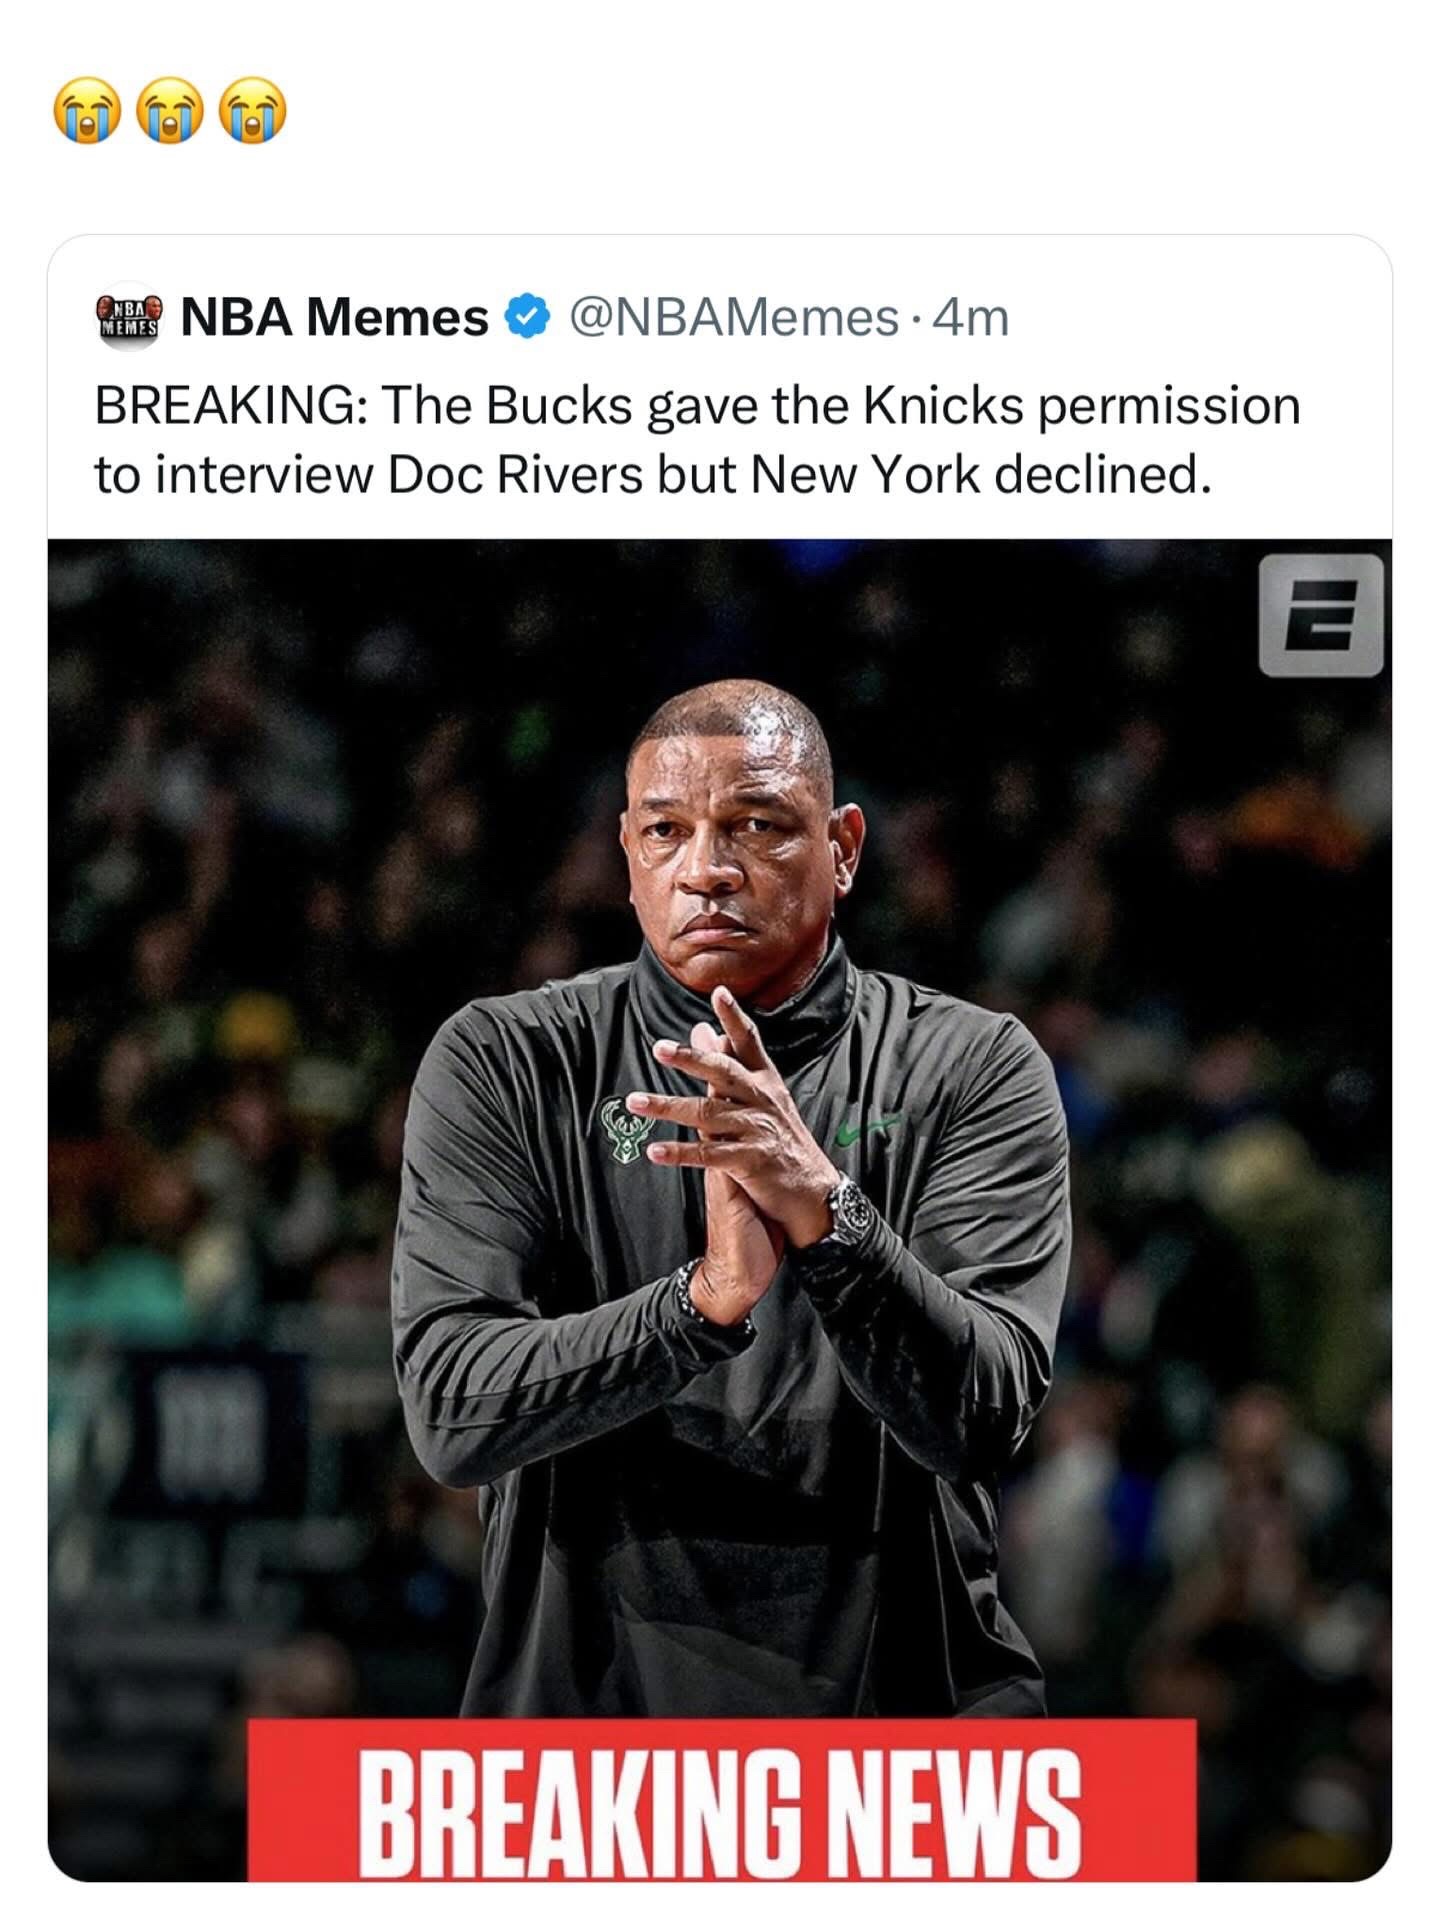Click the blue verified checkmark badge
This screenshot has width=1440, height=1918.
click(527, 317)
